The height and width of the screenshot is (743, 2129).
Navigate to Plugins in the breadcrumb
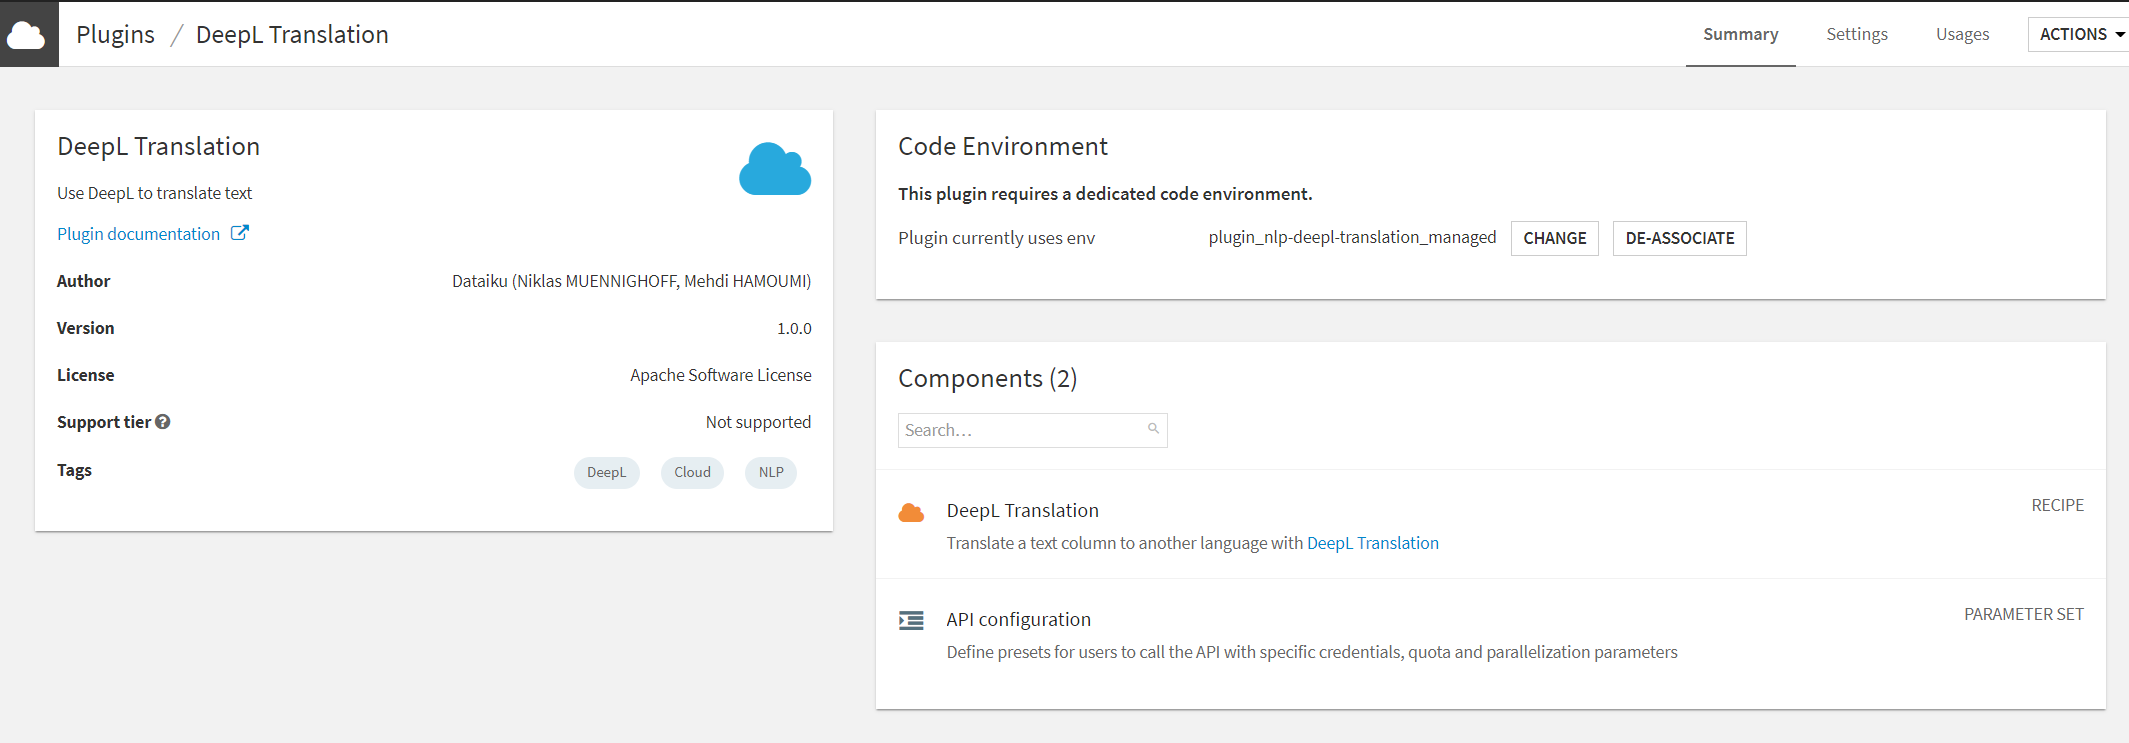[115, 34]
